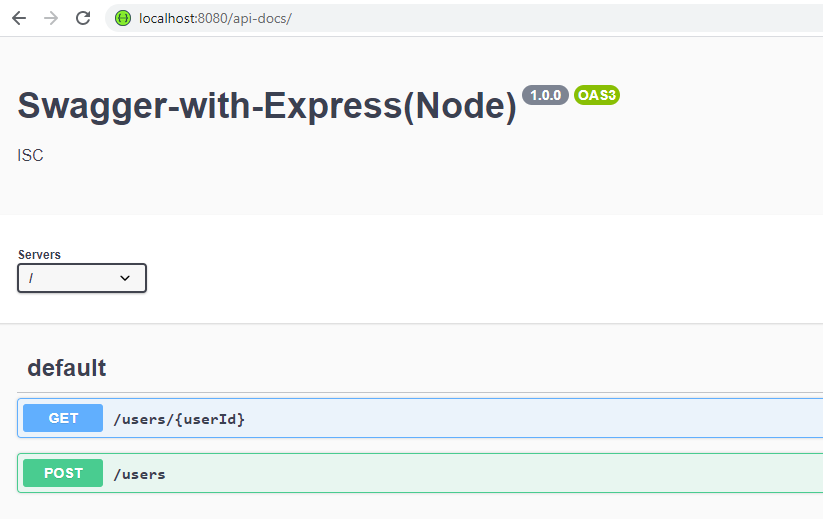Open the Servers dropdown
The image size is (823, 519).
82,278
